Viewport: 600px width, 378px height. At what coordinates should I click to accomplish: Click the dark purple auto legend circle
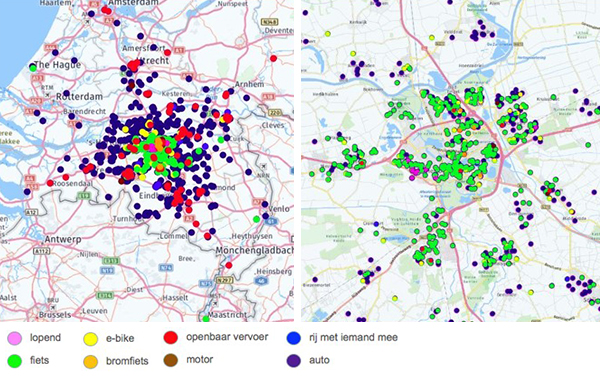point(293,360)
